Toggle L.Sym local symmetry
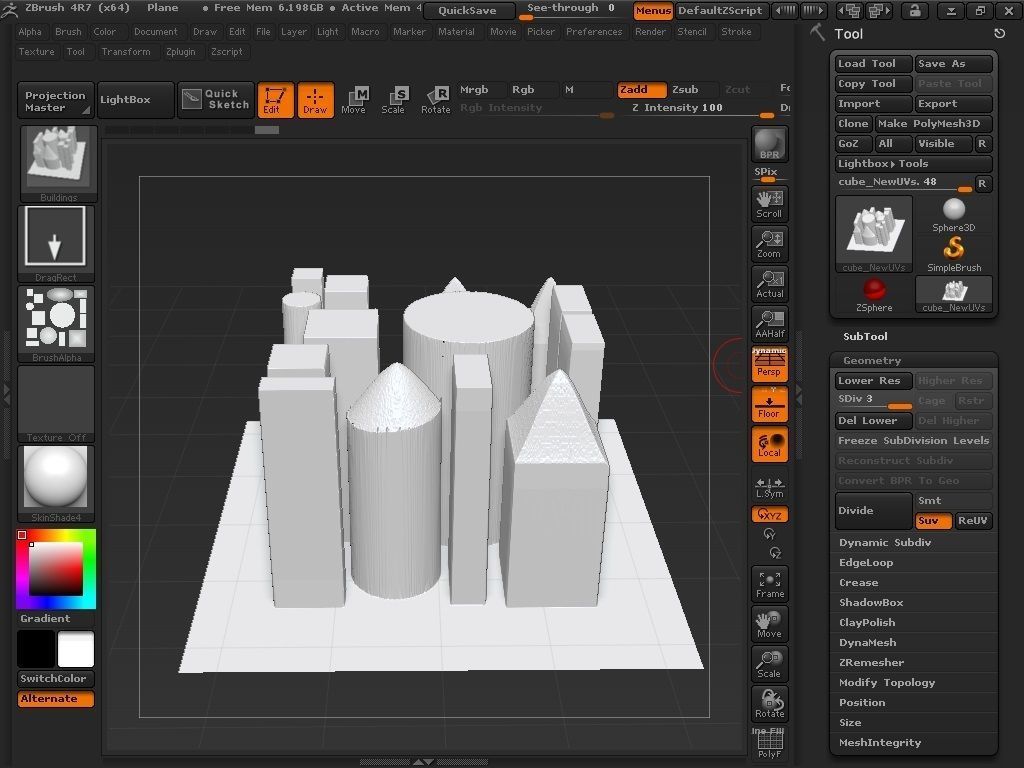Image resolution: width=1024 pixels, height=768 pixels. [x=769, y=487]
